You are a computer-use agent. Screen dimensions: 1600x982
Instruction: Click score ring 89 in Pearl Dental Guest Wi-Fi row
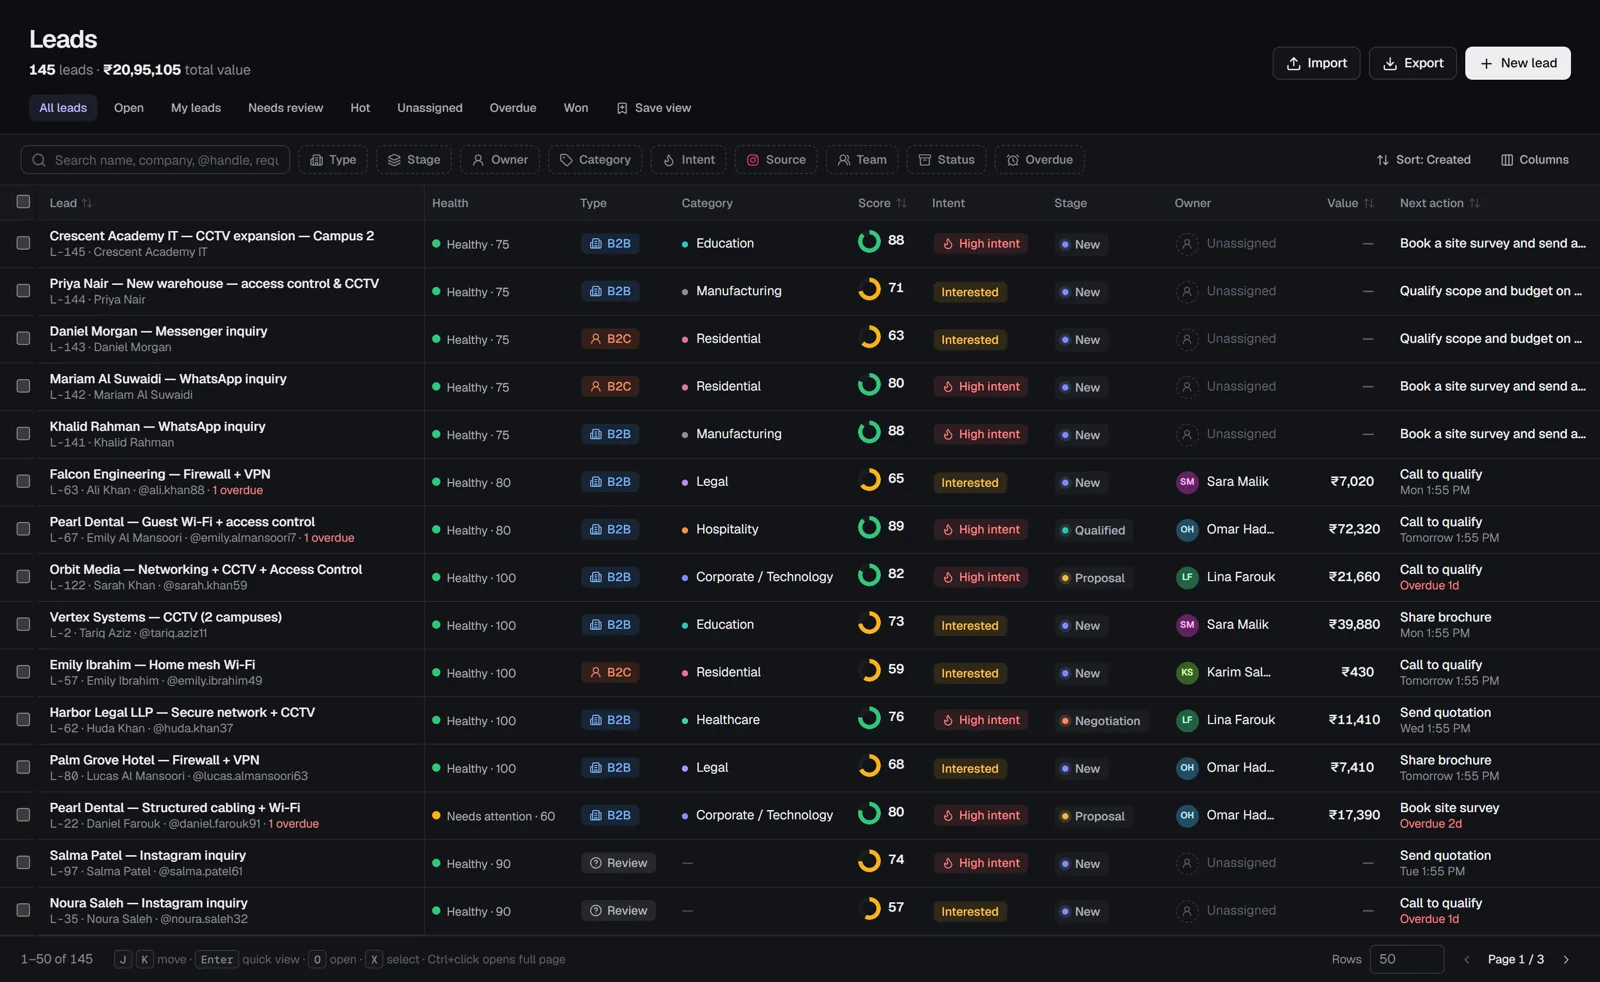869,527
